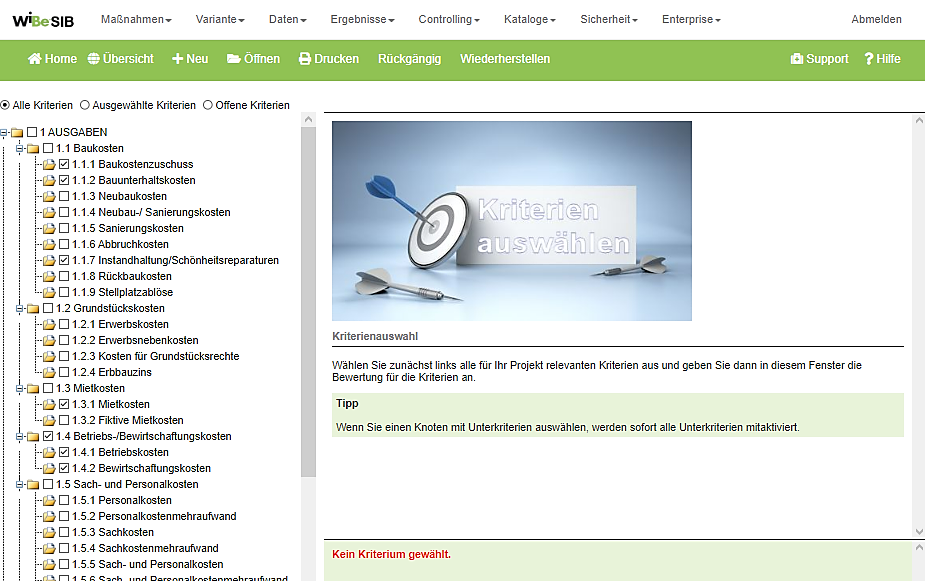
Task: Select the Ausgewählte Kriterien radio button
Action: (85, 105)
